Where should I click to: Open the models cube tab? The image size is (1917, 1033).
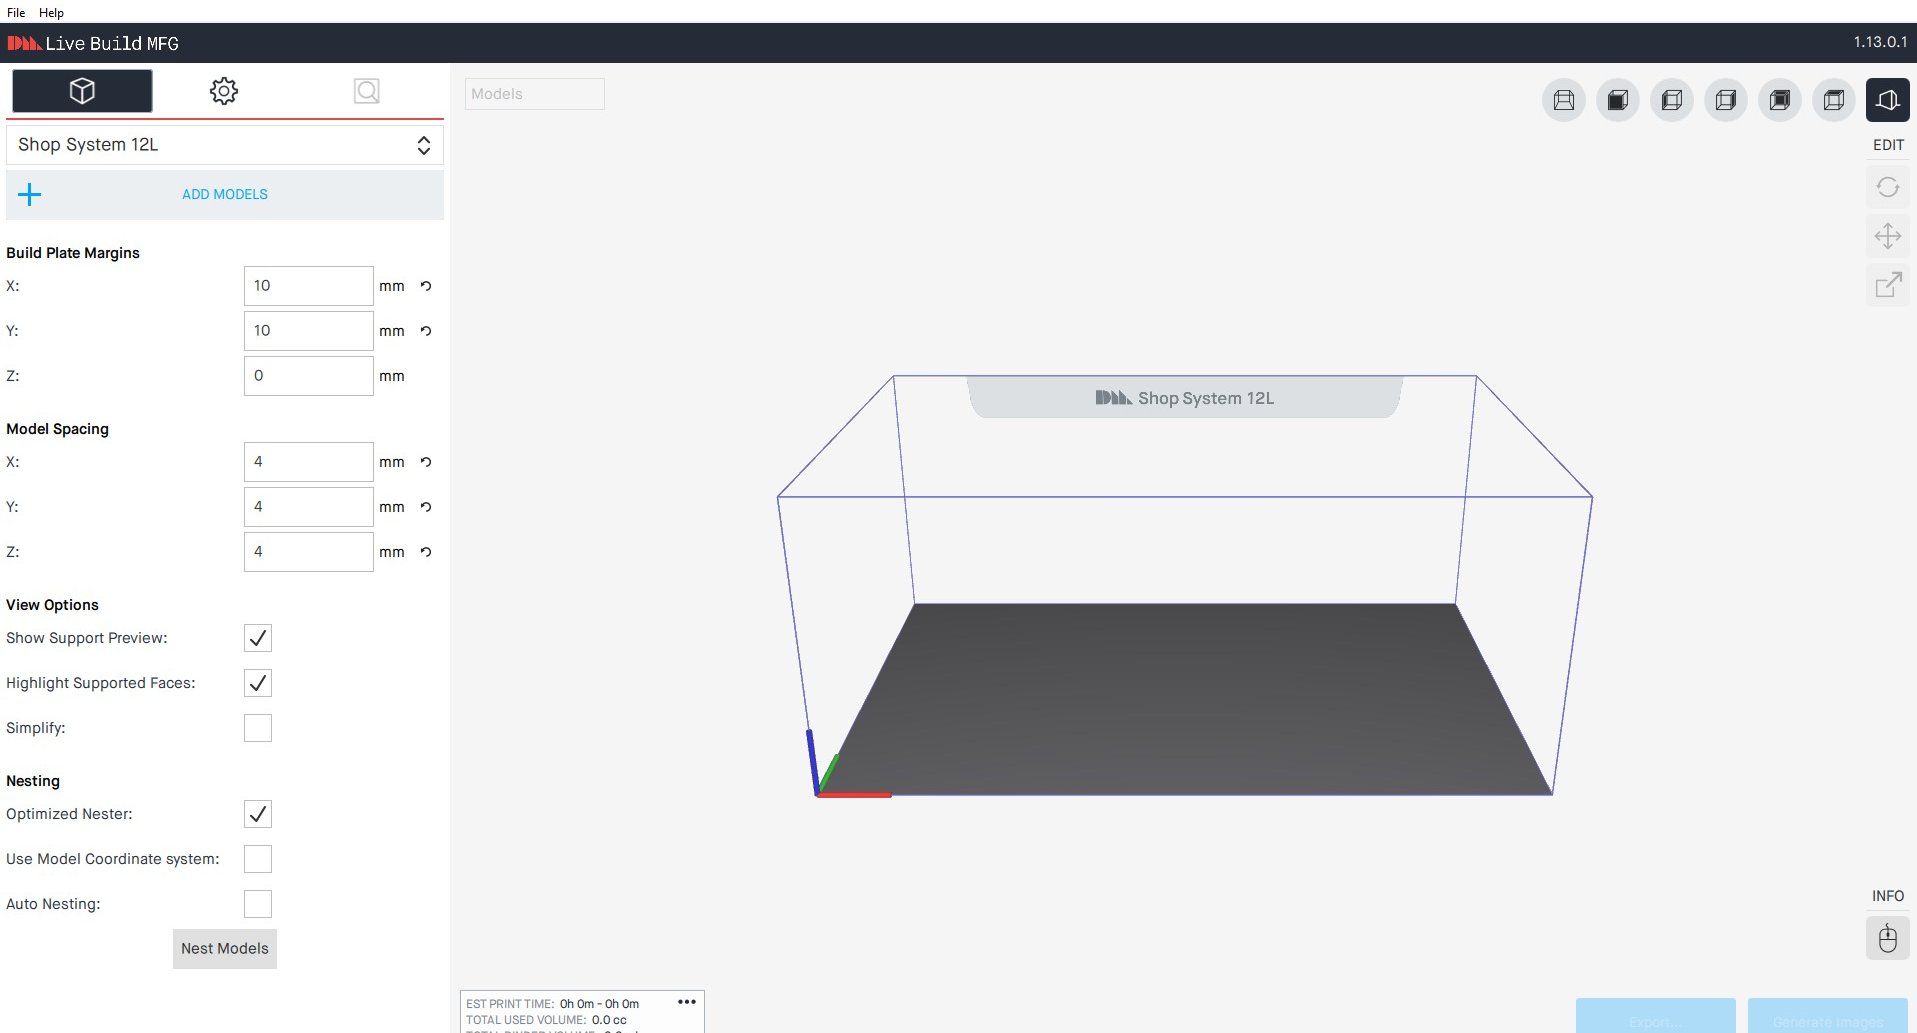[82, 91]
